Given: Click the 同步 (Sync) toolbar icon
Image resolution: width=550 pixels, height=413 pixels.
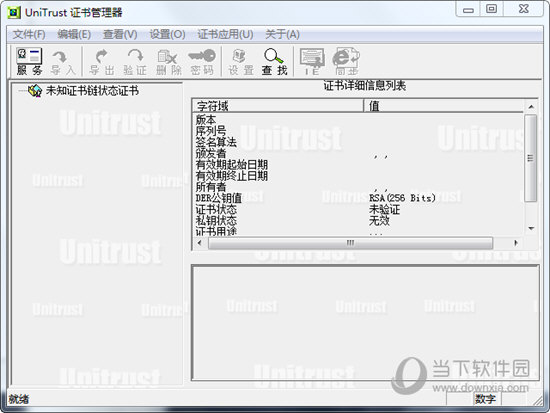Looking at the screenshot, I should point(346,62).
